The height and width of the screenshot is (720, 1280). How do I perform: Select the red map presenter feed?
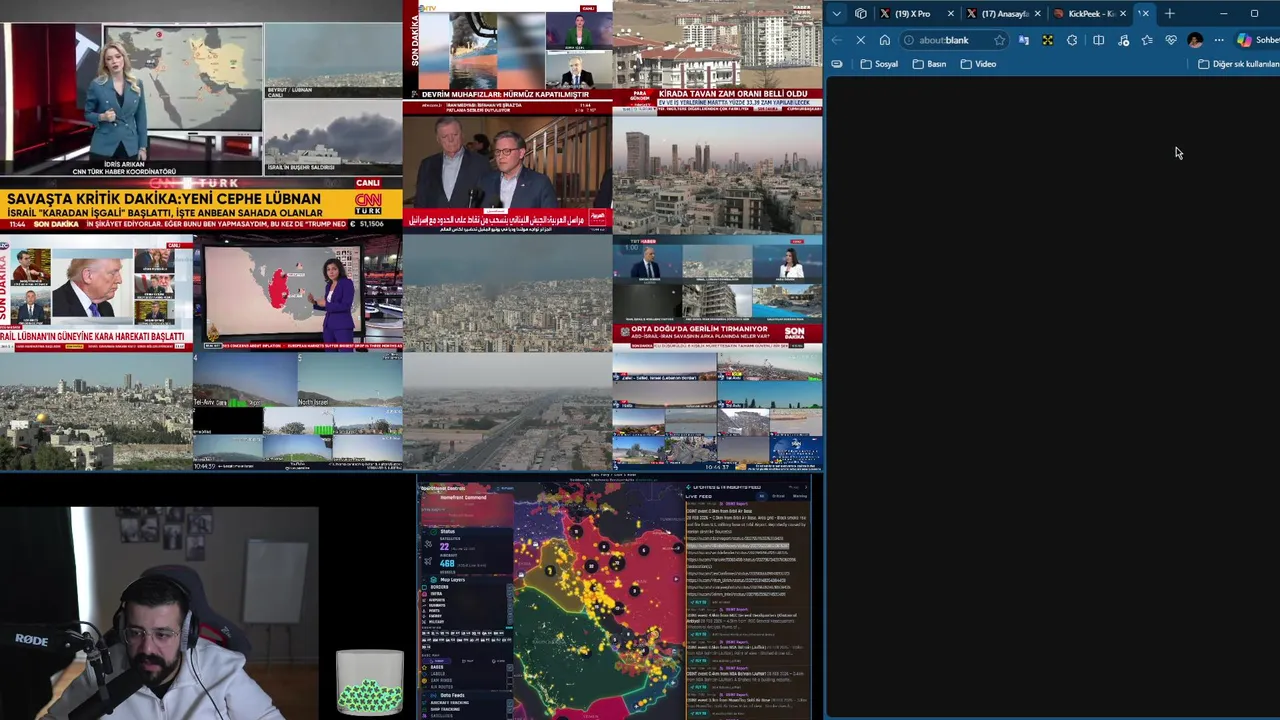(297, 293)
